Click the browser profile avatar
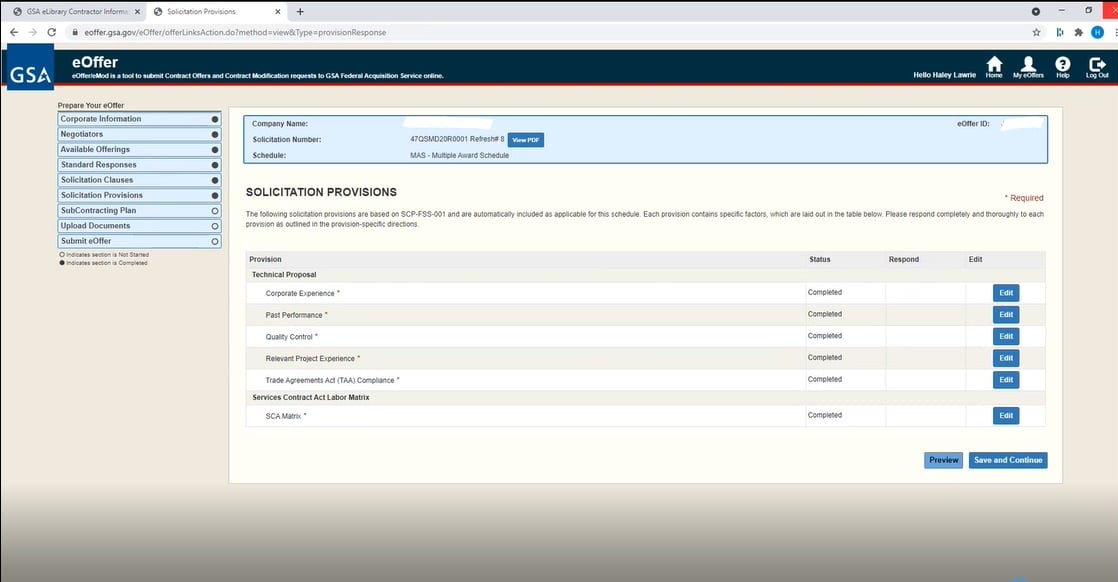The width and height of the screenshot is (1118, 582). (x=1098, y=31)
